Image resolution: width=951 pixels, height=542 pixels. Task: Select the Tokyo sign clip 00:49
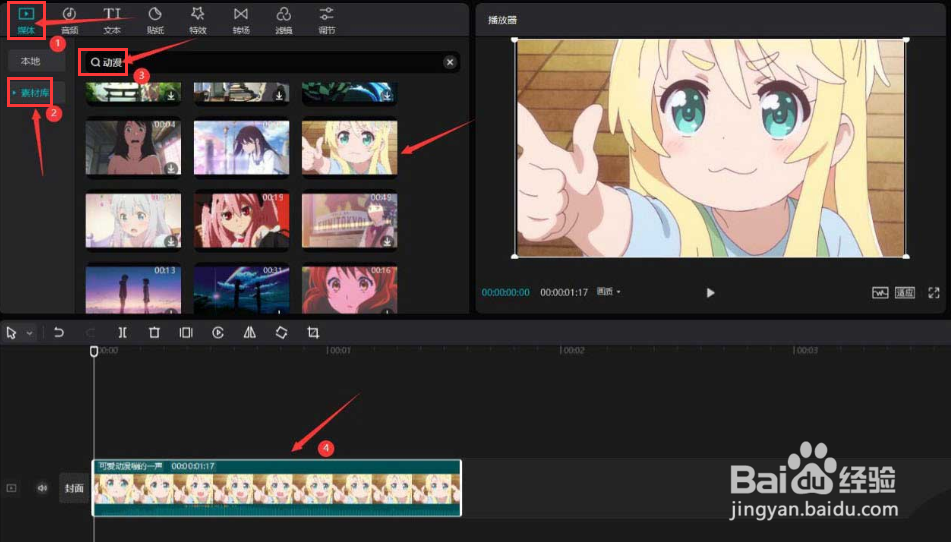(350, 220)
